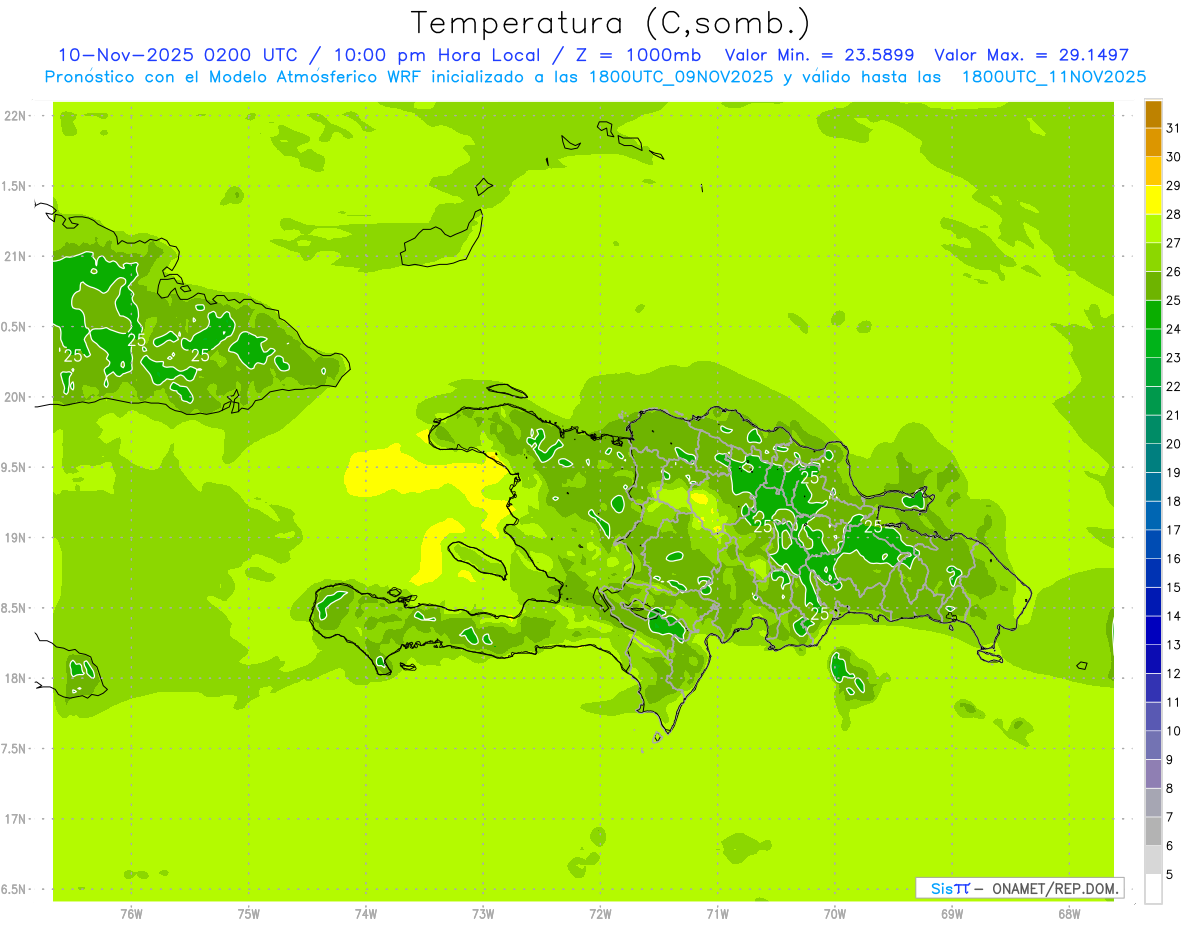This screenshot has width=1200, height=927.
Task: Select the yellow swatch between 28 and 29
Action: coord(1153,200)
